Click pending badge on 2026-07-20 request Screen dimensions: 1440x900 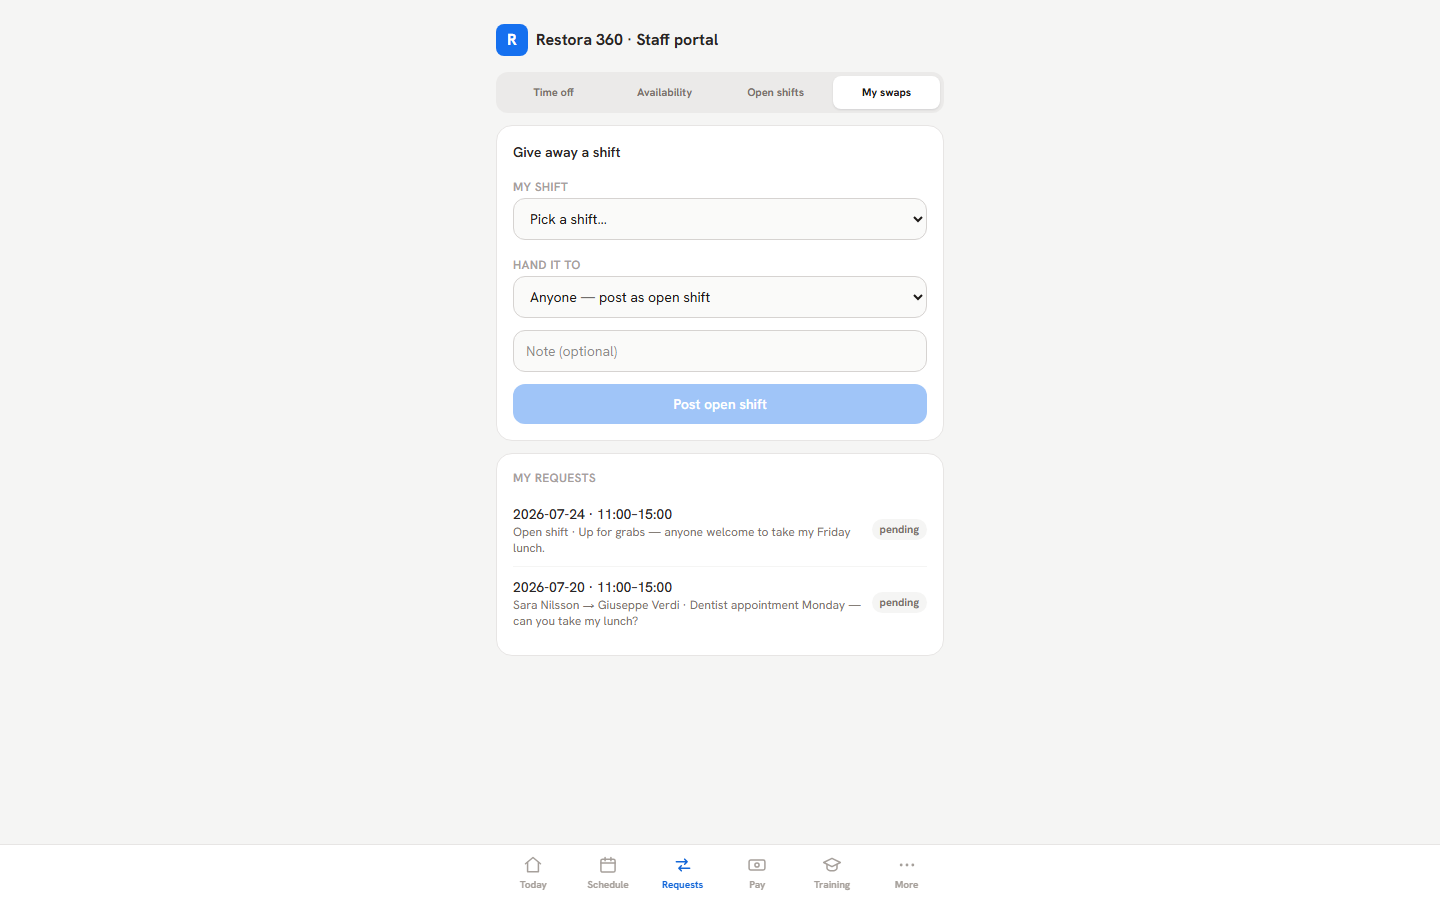pyautogui.click(x=899, y=603)
